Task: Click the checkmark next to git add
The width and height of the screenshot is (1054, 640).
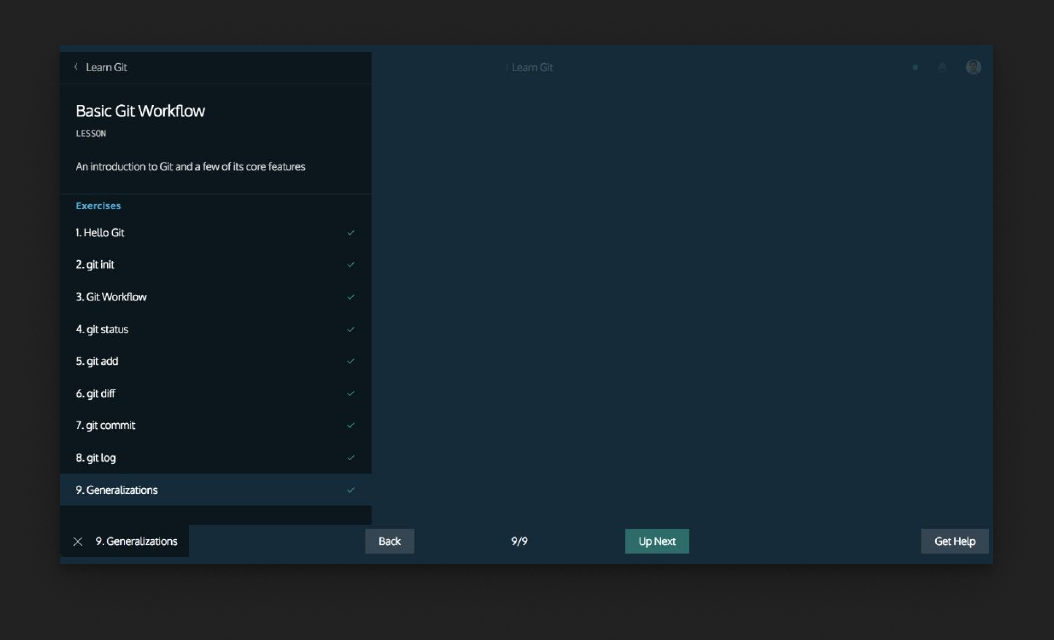Action: [x=351, y=361]
